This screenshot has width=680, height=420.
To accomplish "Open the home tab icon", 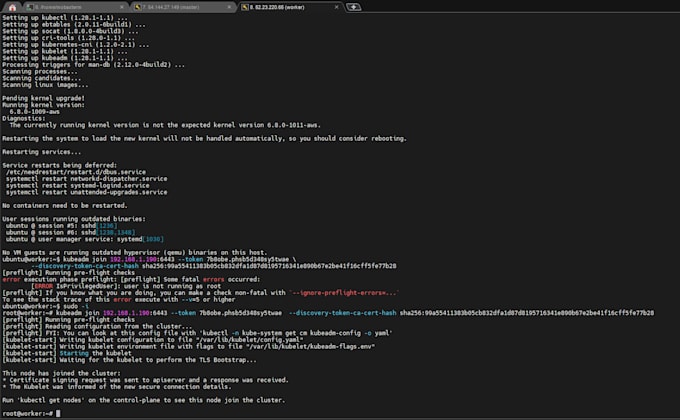I will click(12, 7).
